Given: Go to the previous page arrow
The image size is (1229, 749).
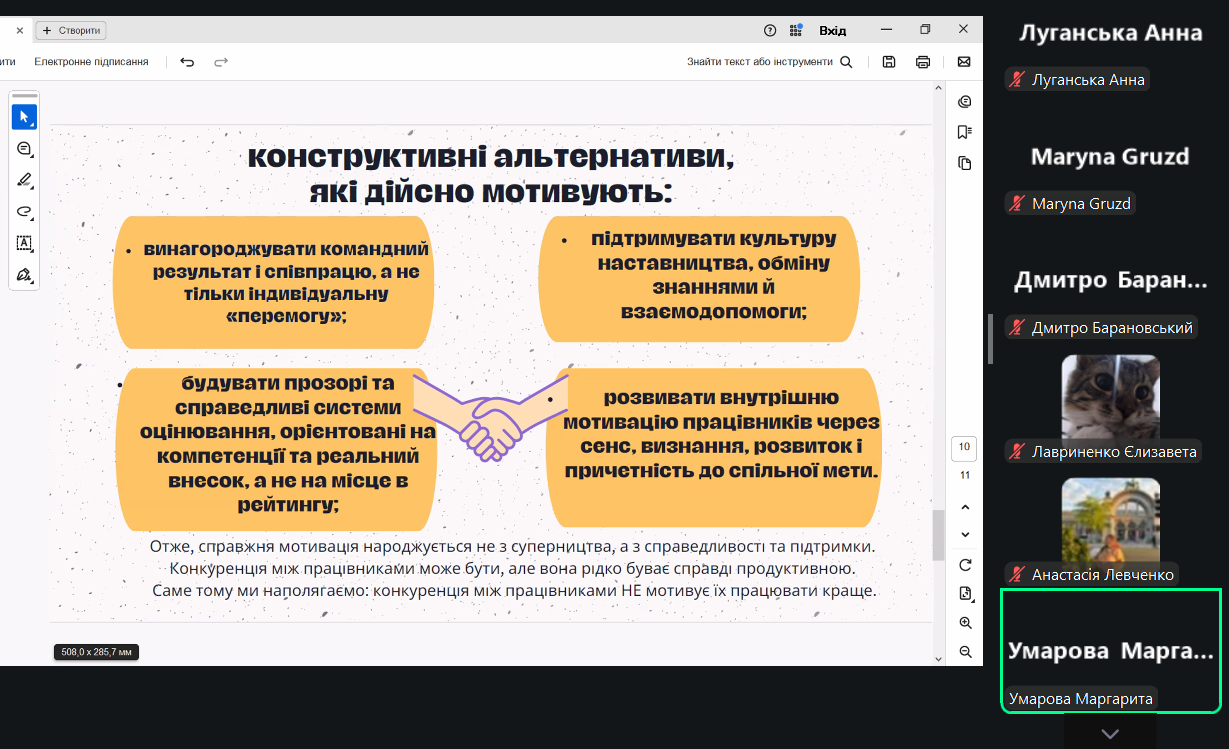Looking at the screenshot, I should tap(965, 507).
